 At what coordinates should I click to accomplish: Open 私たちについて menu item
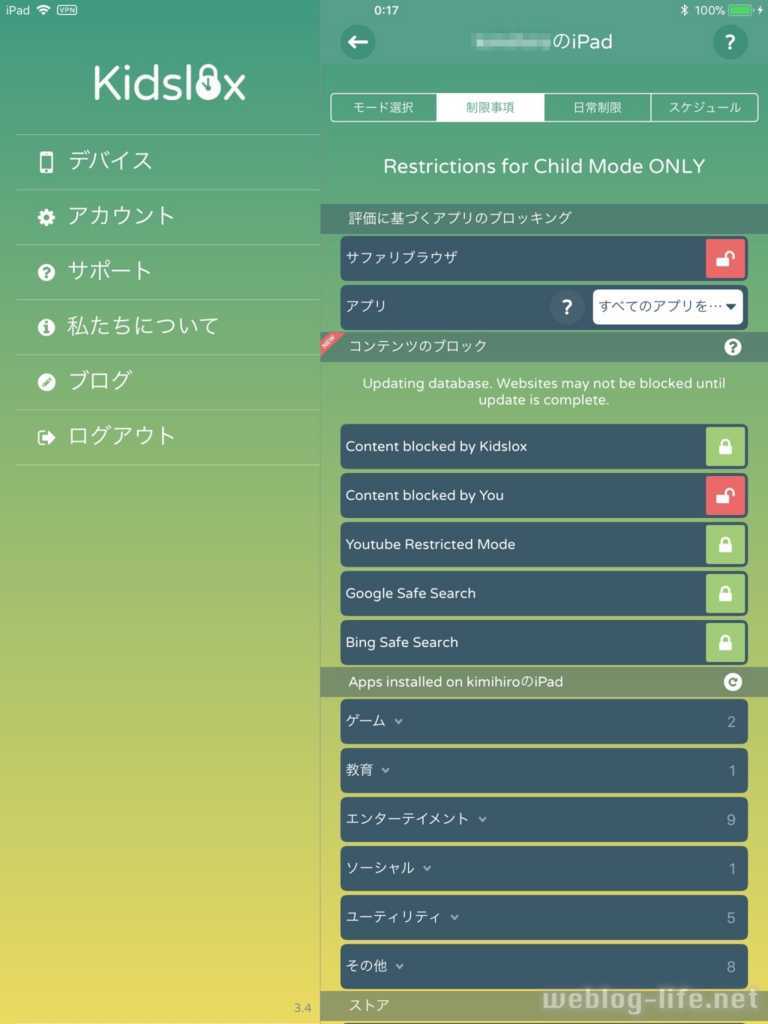pyautogui.click(x=168, y=327)
